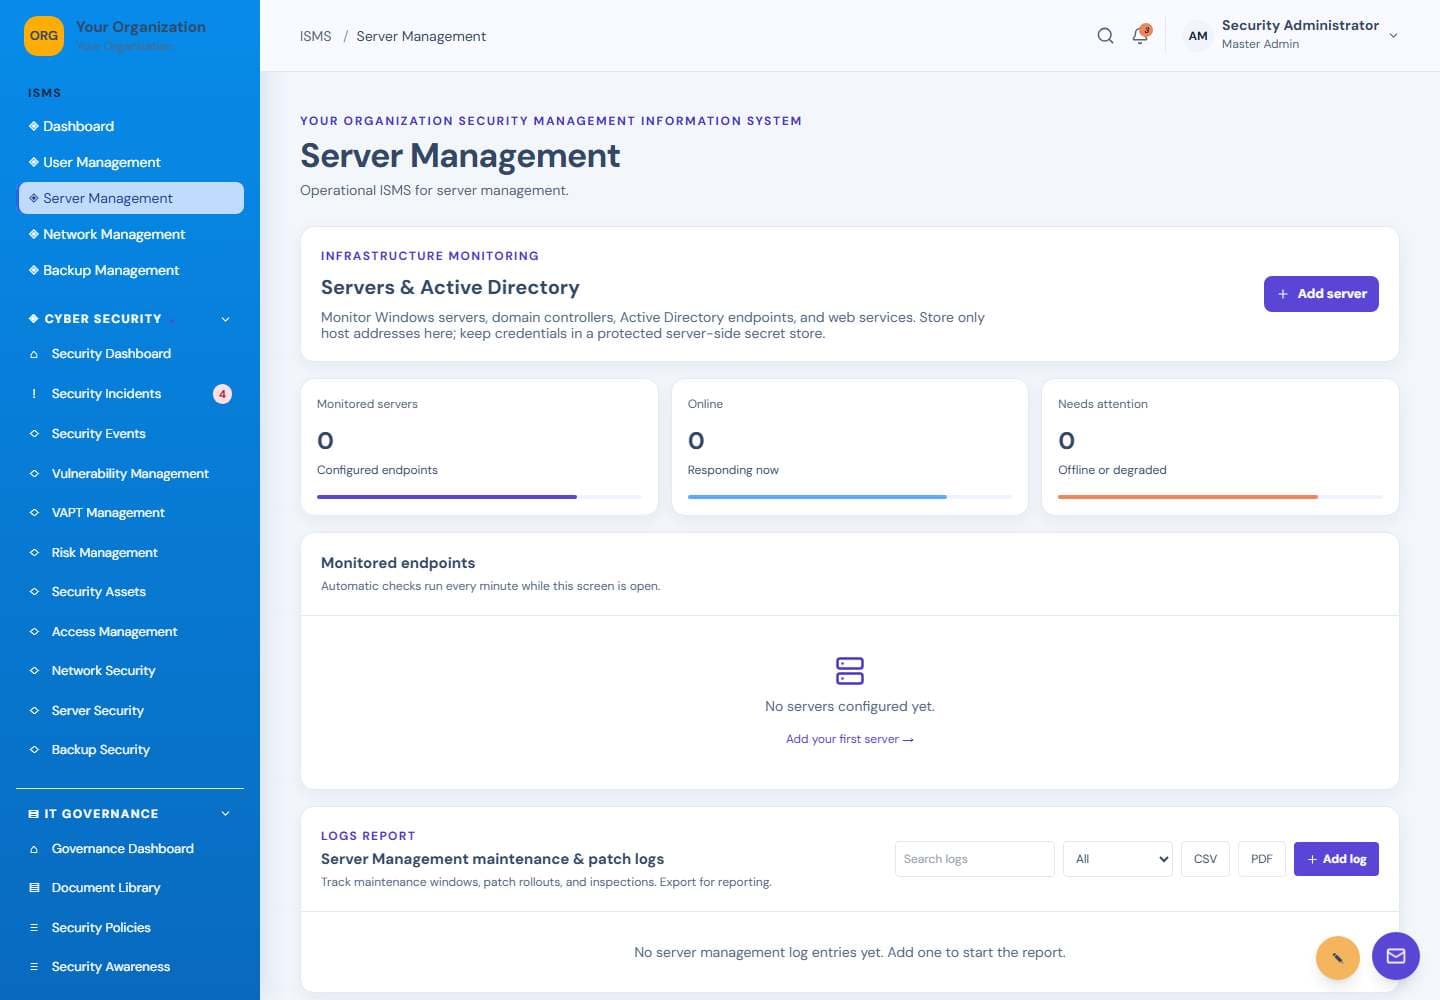The image size is (1440, 1000).
Task: Open Backup Security
Action: pyautogui.click(x=131, y=750)
